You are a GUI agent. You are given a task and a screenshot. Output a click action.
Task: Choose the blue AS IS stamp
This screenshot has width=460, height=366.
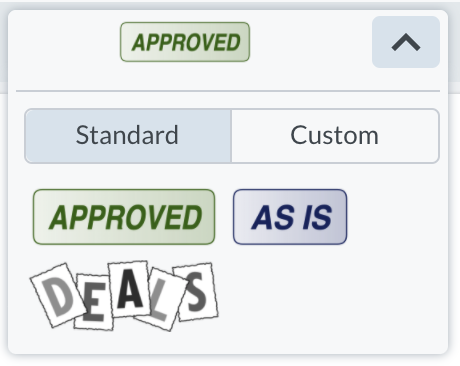point(290,217)
